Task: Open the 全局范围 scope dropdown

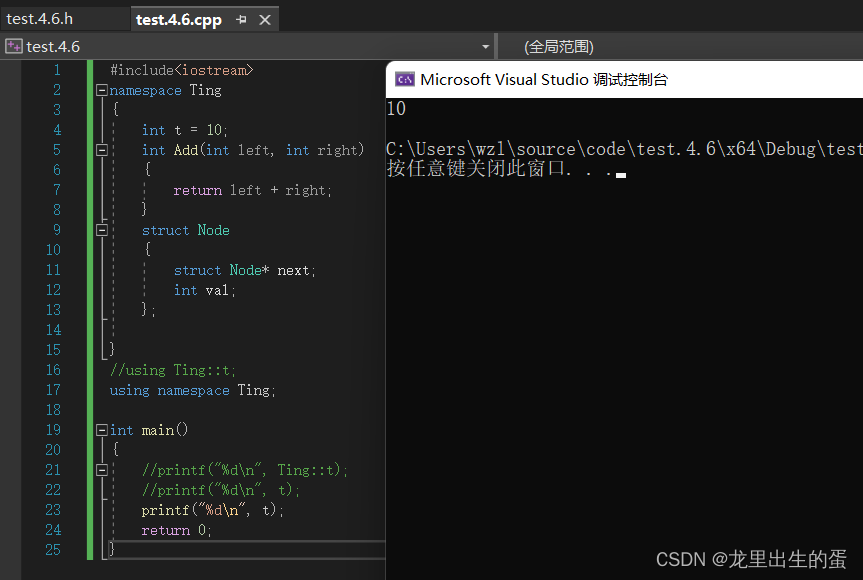Action: 558,47
